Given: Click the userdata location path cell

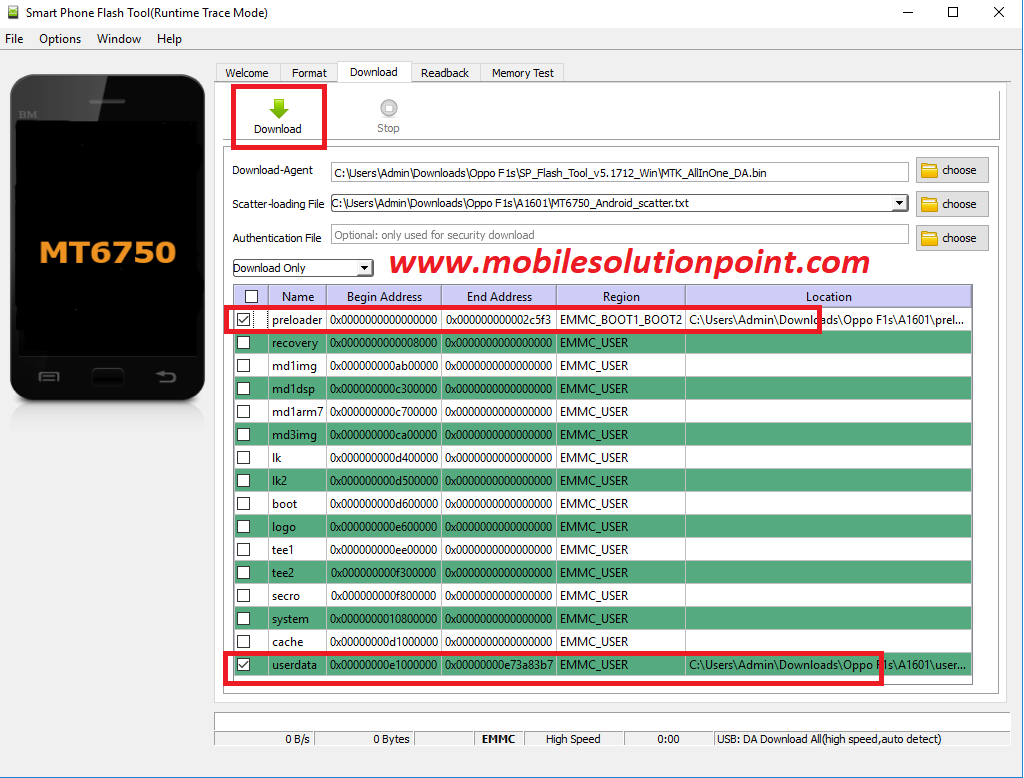Looking at the screenshot, I should 828,664.
